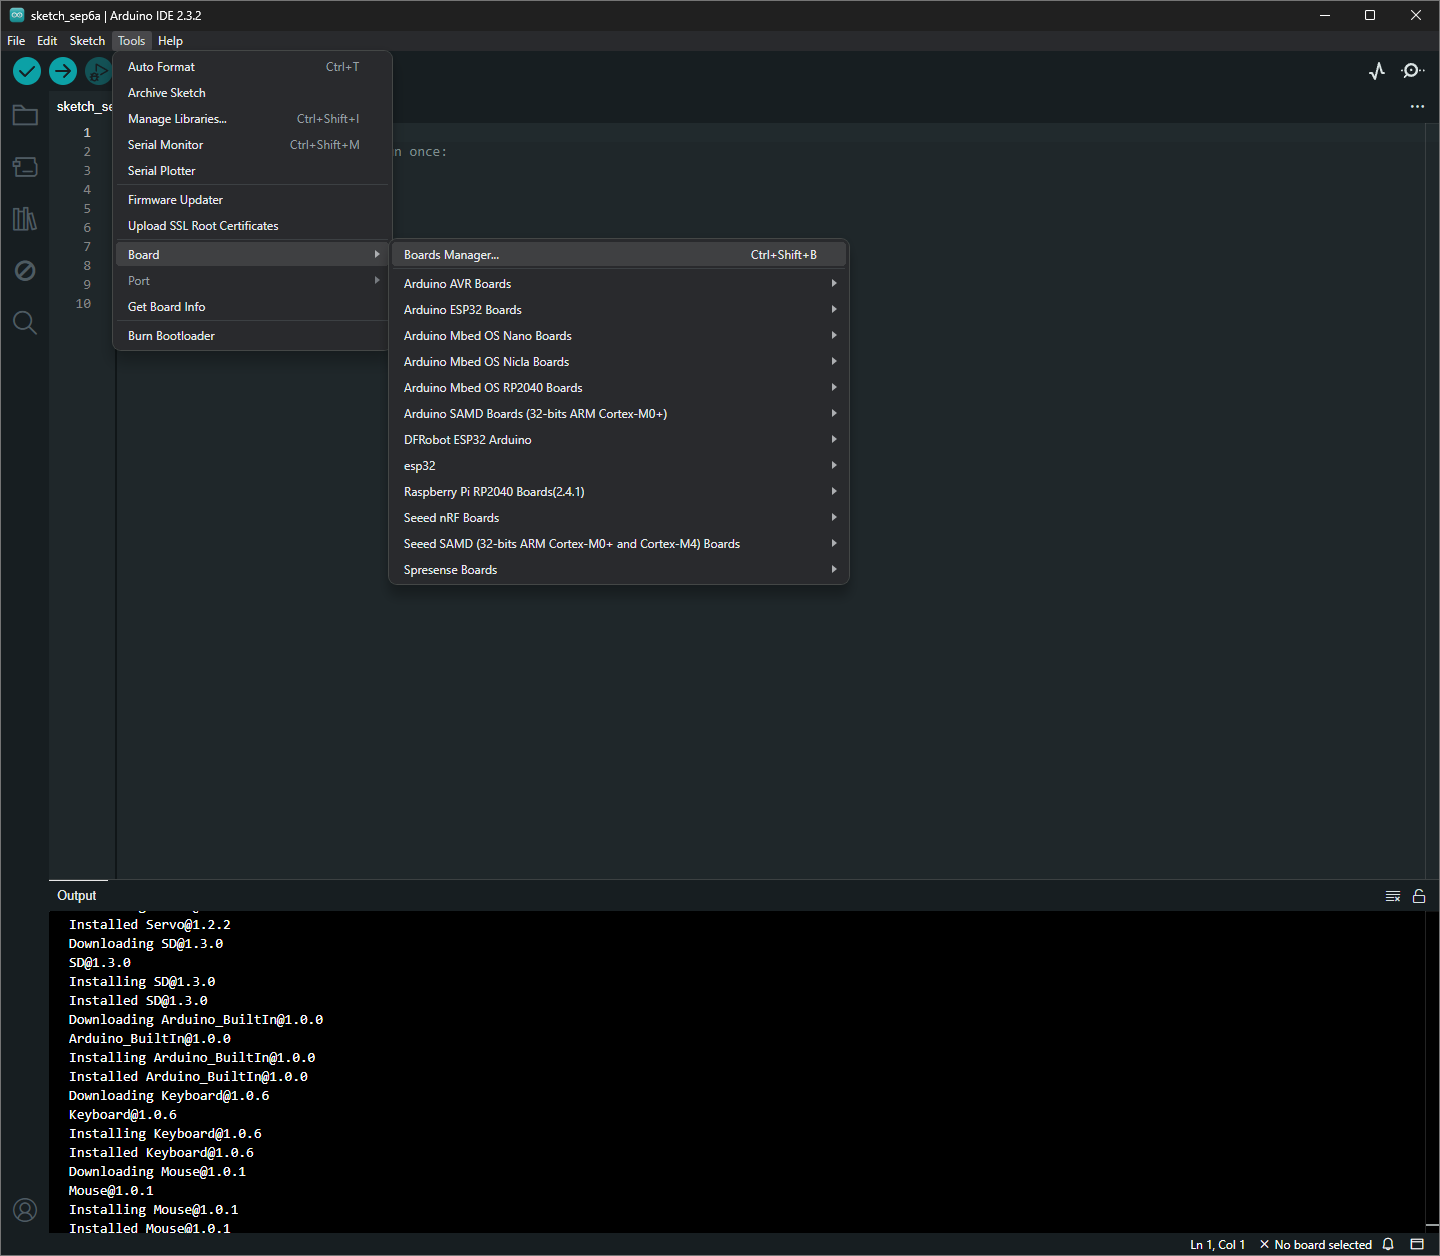Expand Seeed nRF Boards submenu
Viewport: 1440px width, 1256px height.
[x=619, y=518]
